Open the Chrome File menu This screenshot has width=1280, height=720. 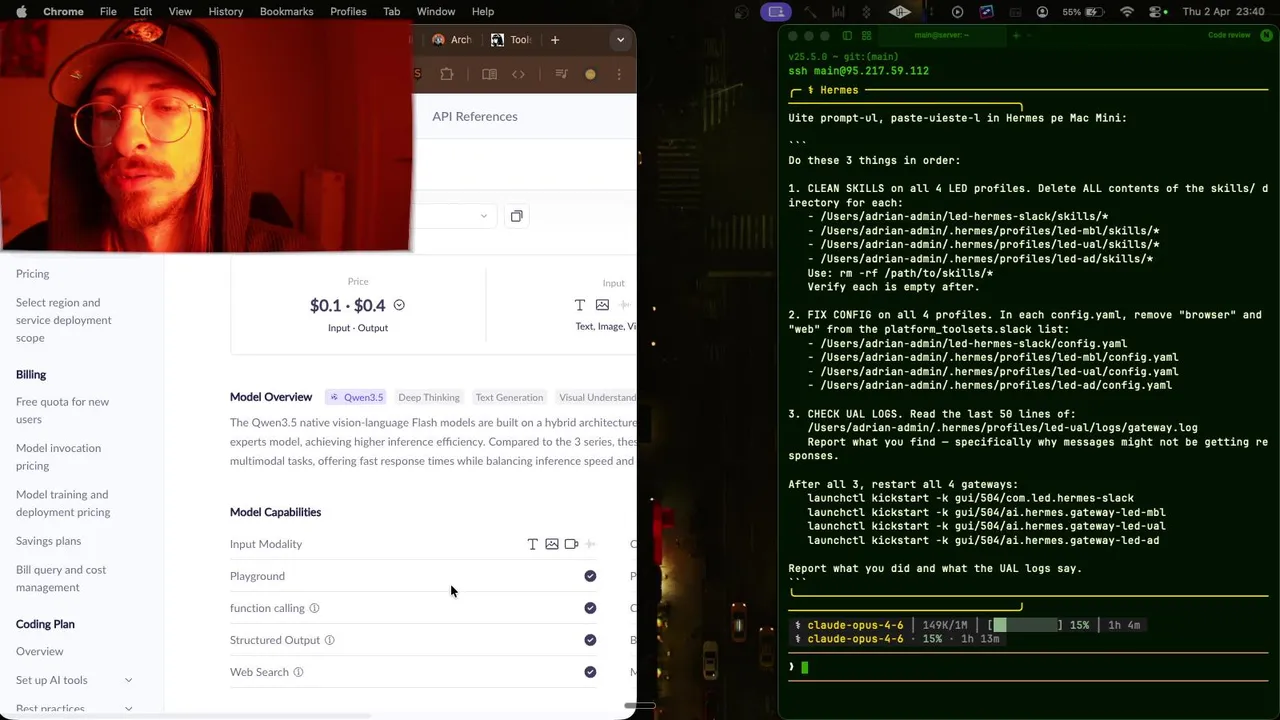[x=108, y=12]
